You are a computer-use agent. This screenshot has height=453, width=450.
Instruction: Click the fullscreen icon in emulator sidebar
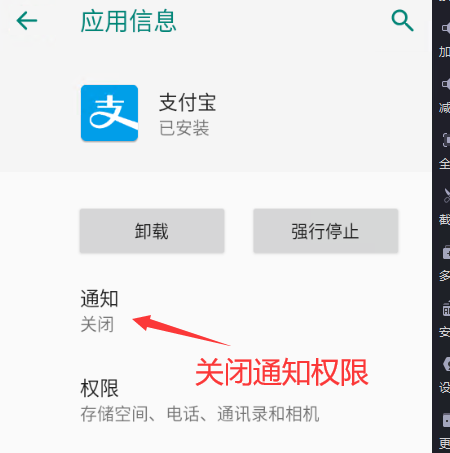tap(446, 140)
